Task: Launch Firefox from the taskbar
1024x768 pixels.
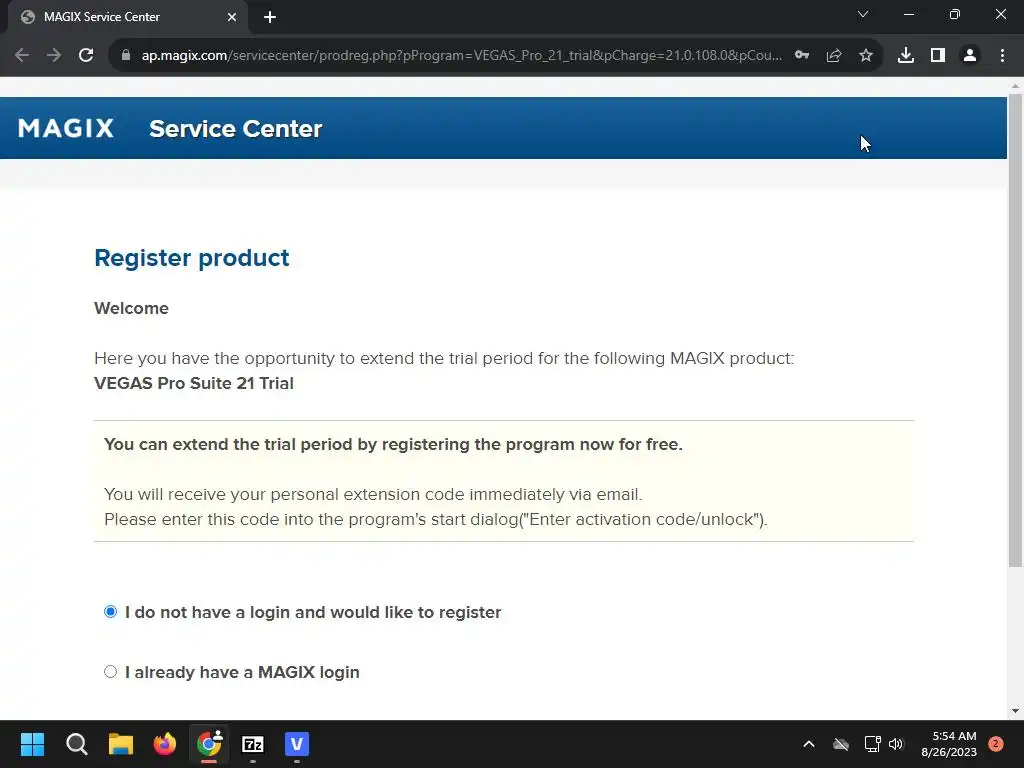Action: click(x=165, y=744)
